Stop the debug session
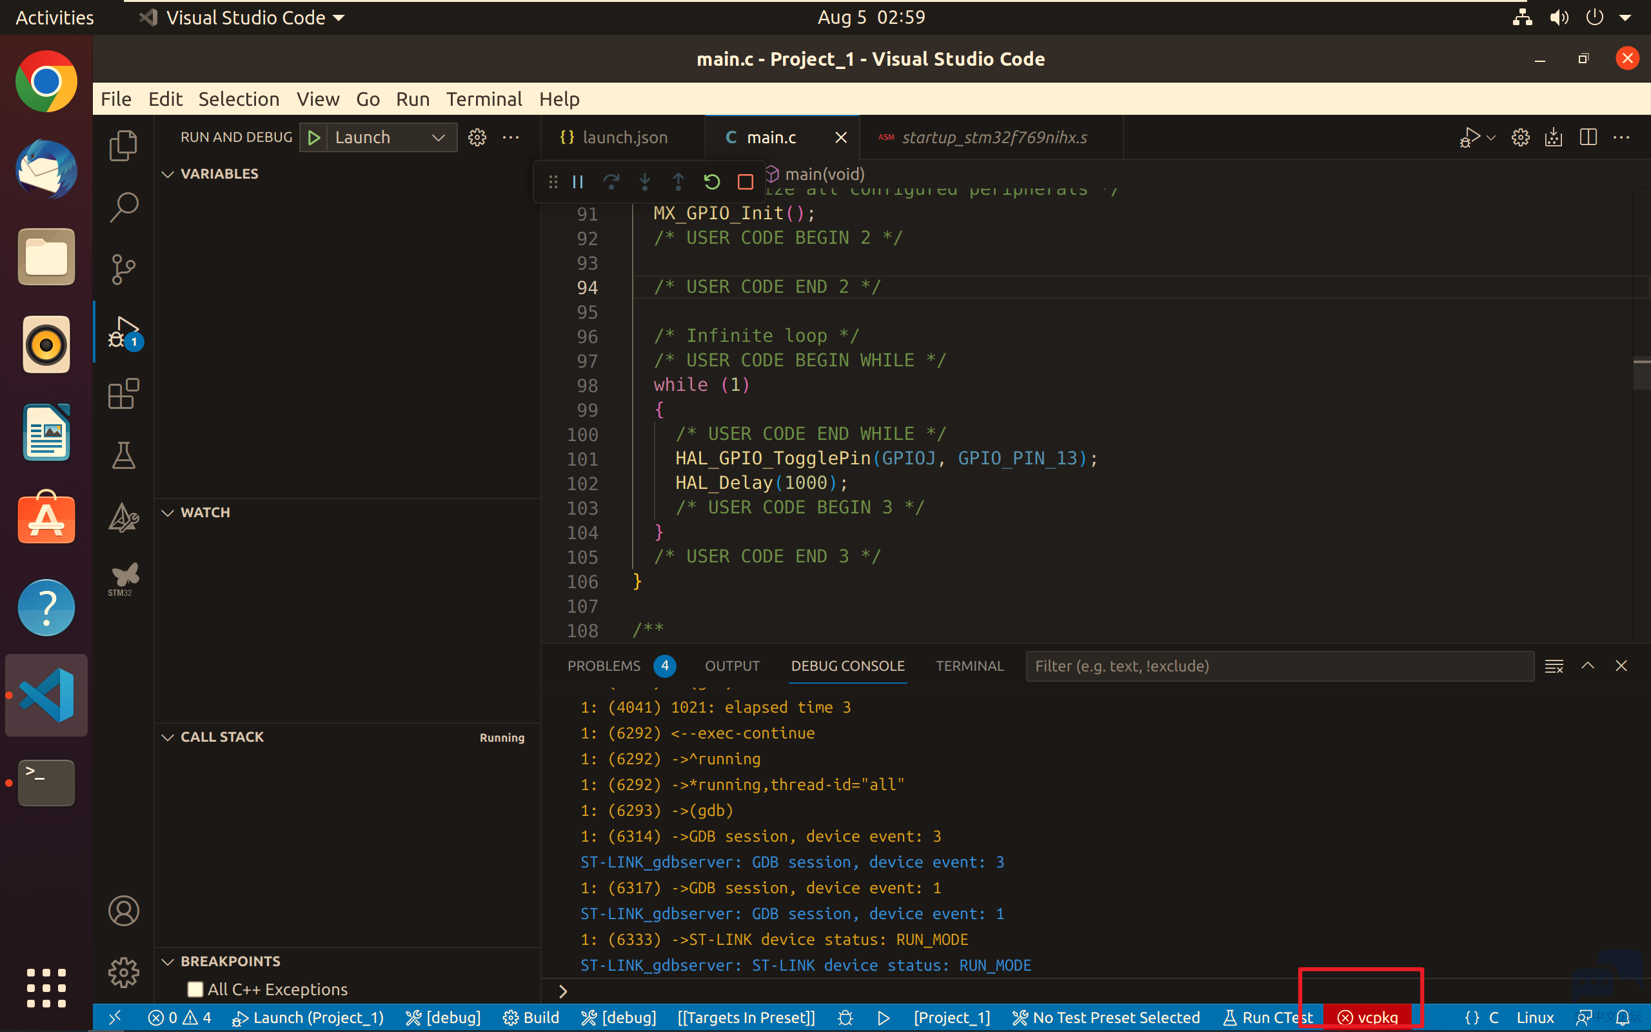The image size is (1651, 1032). 745,182
